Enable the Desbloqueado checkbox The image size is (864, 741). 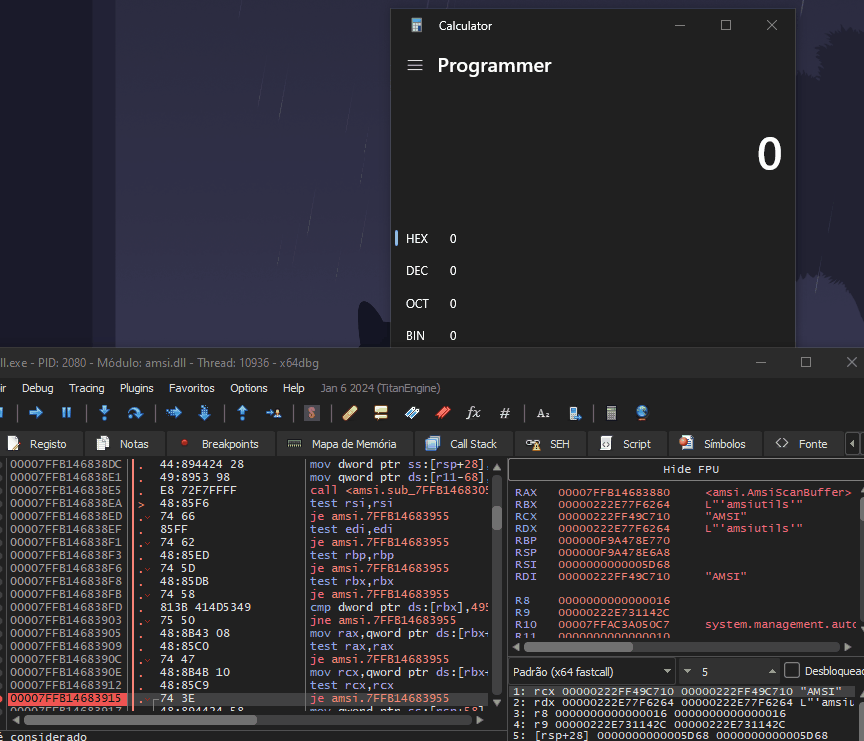792,670
